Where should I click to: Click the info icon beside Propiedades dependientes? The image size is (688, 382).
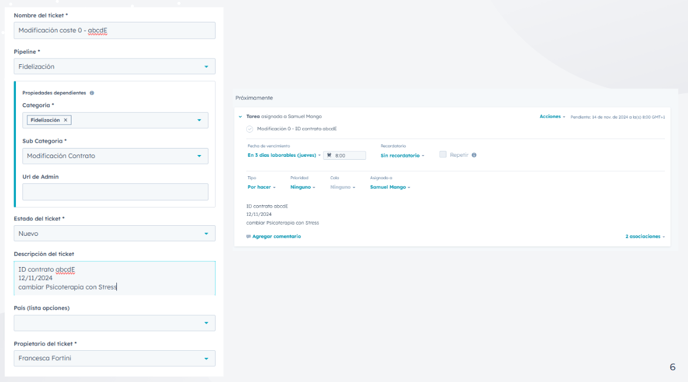[92, 93]
